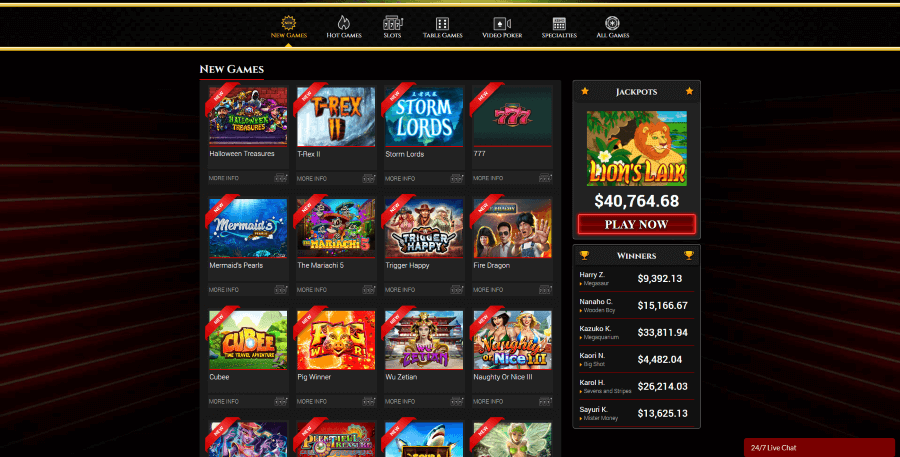Select the All Games chip icon
Image resolution: width=900 pixels, height=457 pixels.
(612, 23)
